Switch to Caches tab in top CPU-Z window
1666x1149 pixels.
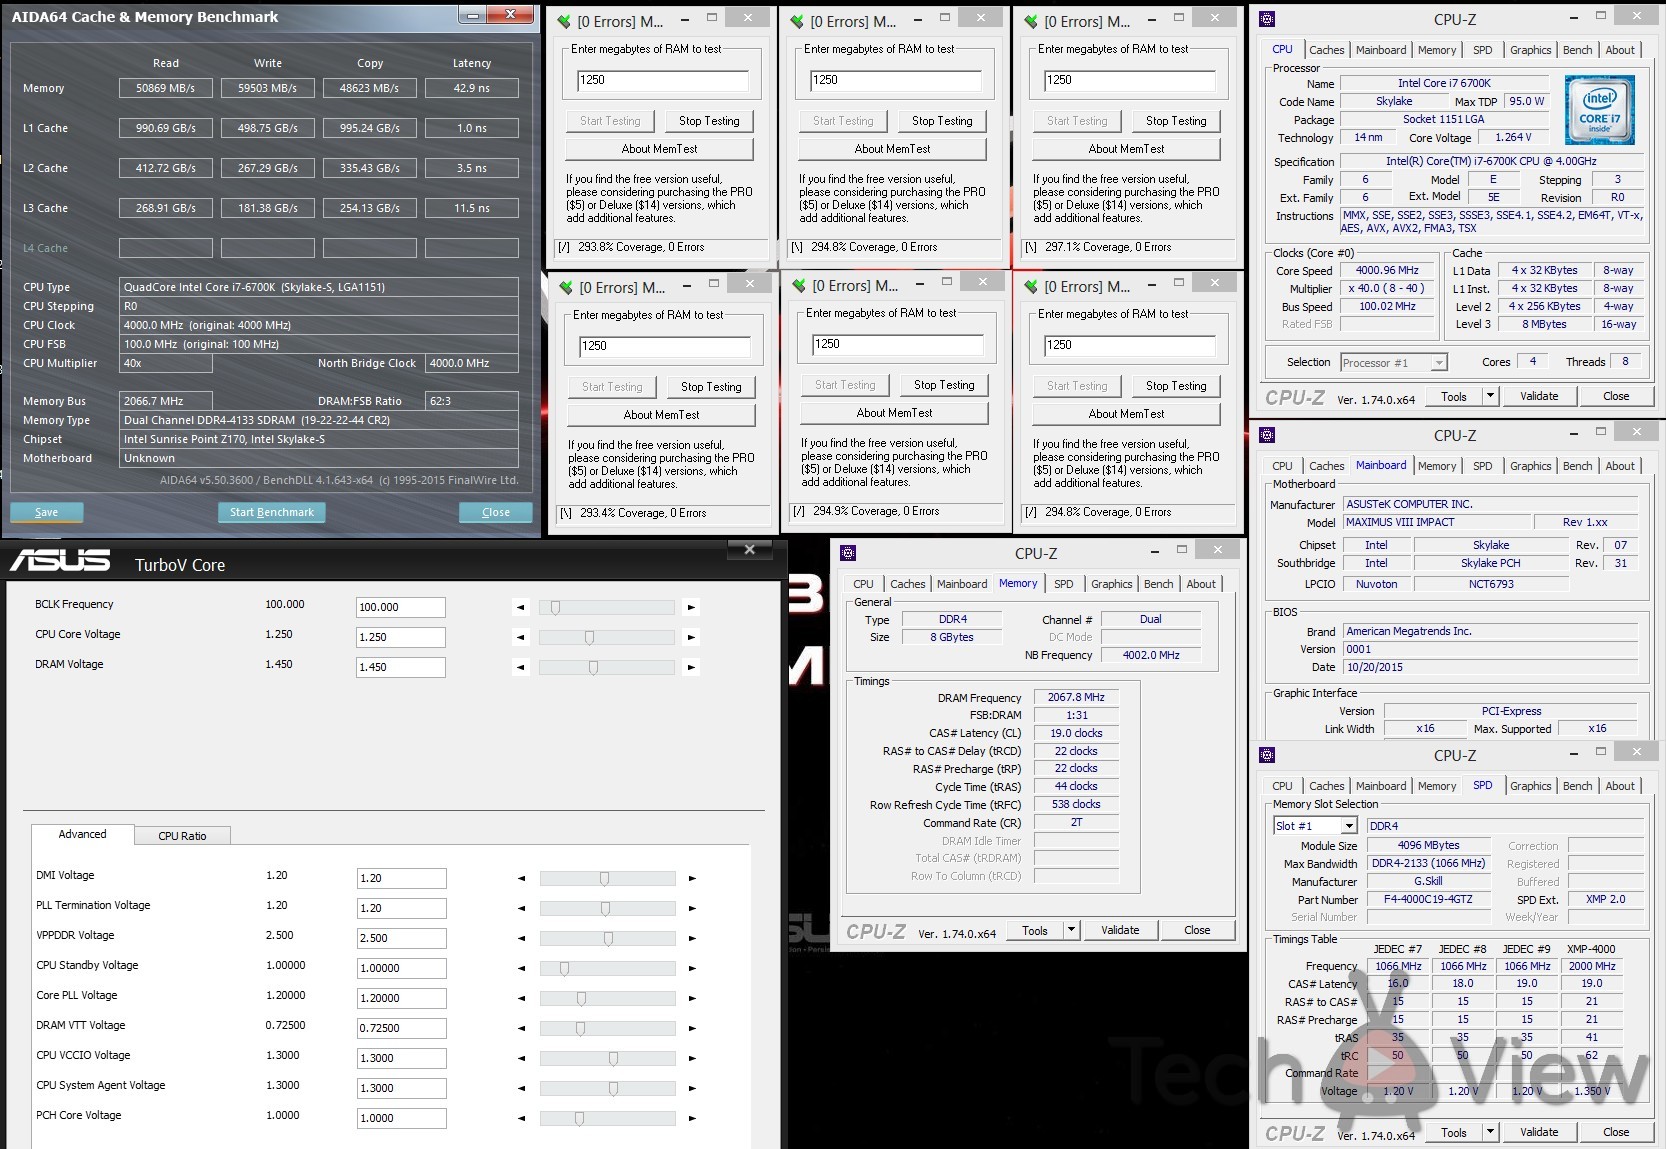1326,50
